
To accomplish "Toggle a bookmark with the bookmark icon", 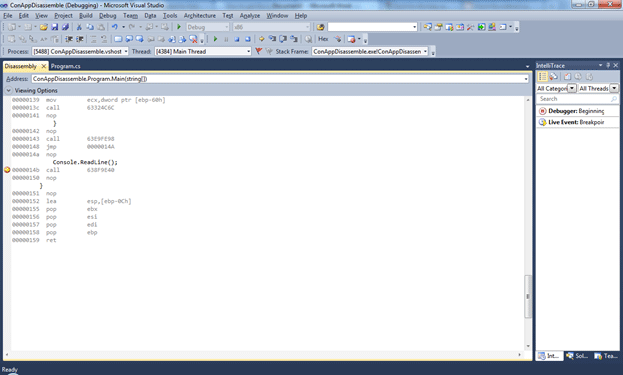I will point(118,39).
